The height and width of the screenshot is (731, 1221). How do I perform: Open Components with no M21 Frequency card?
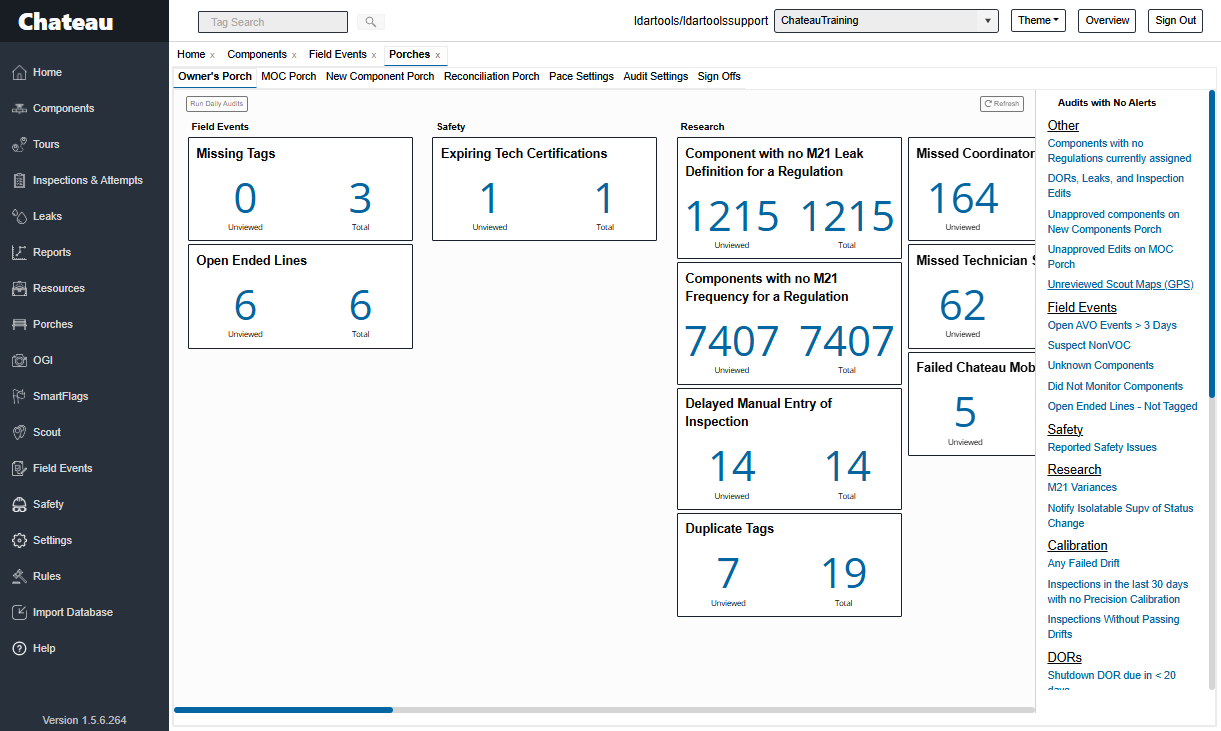[789, 324]
